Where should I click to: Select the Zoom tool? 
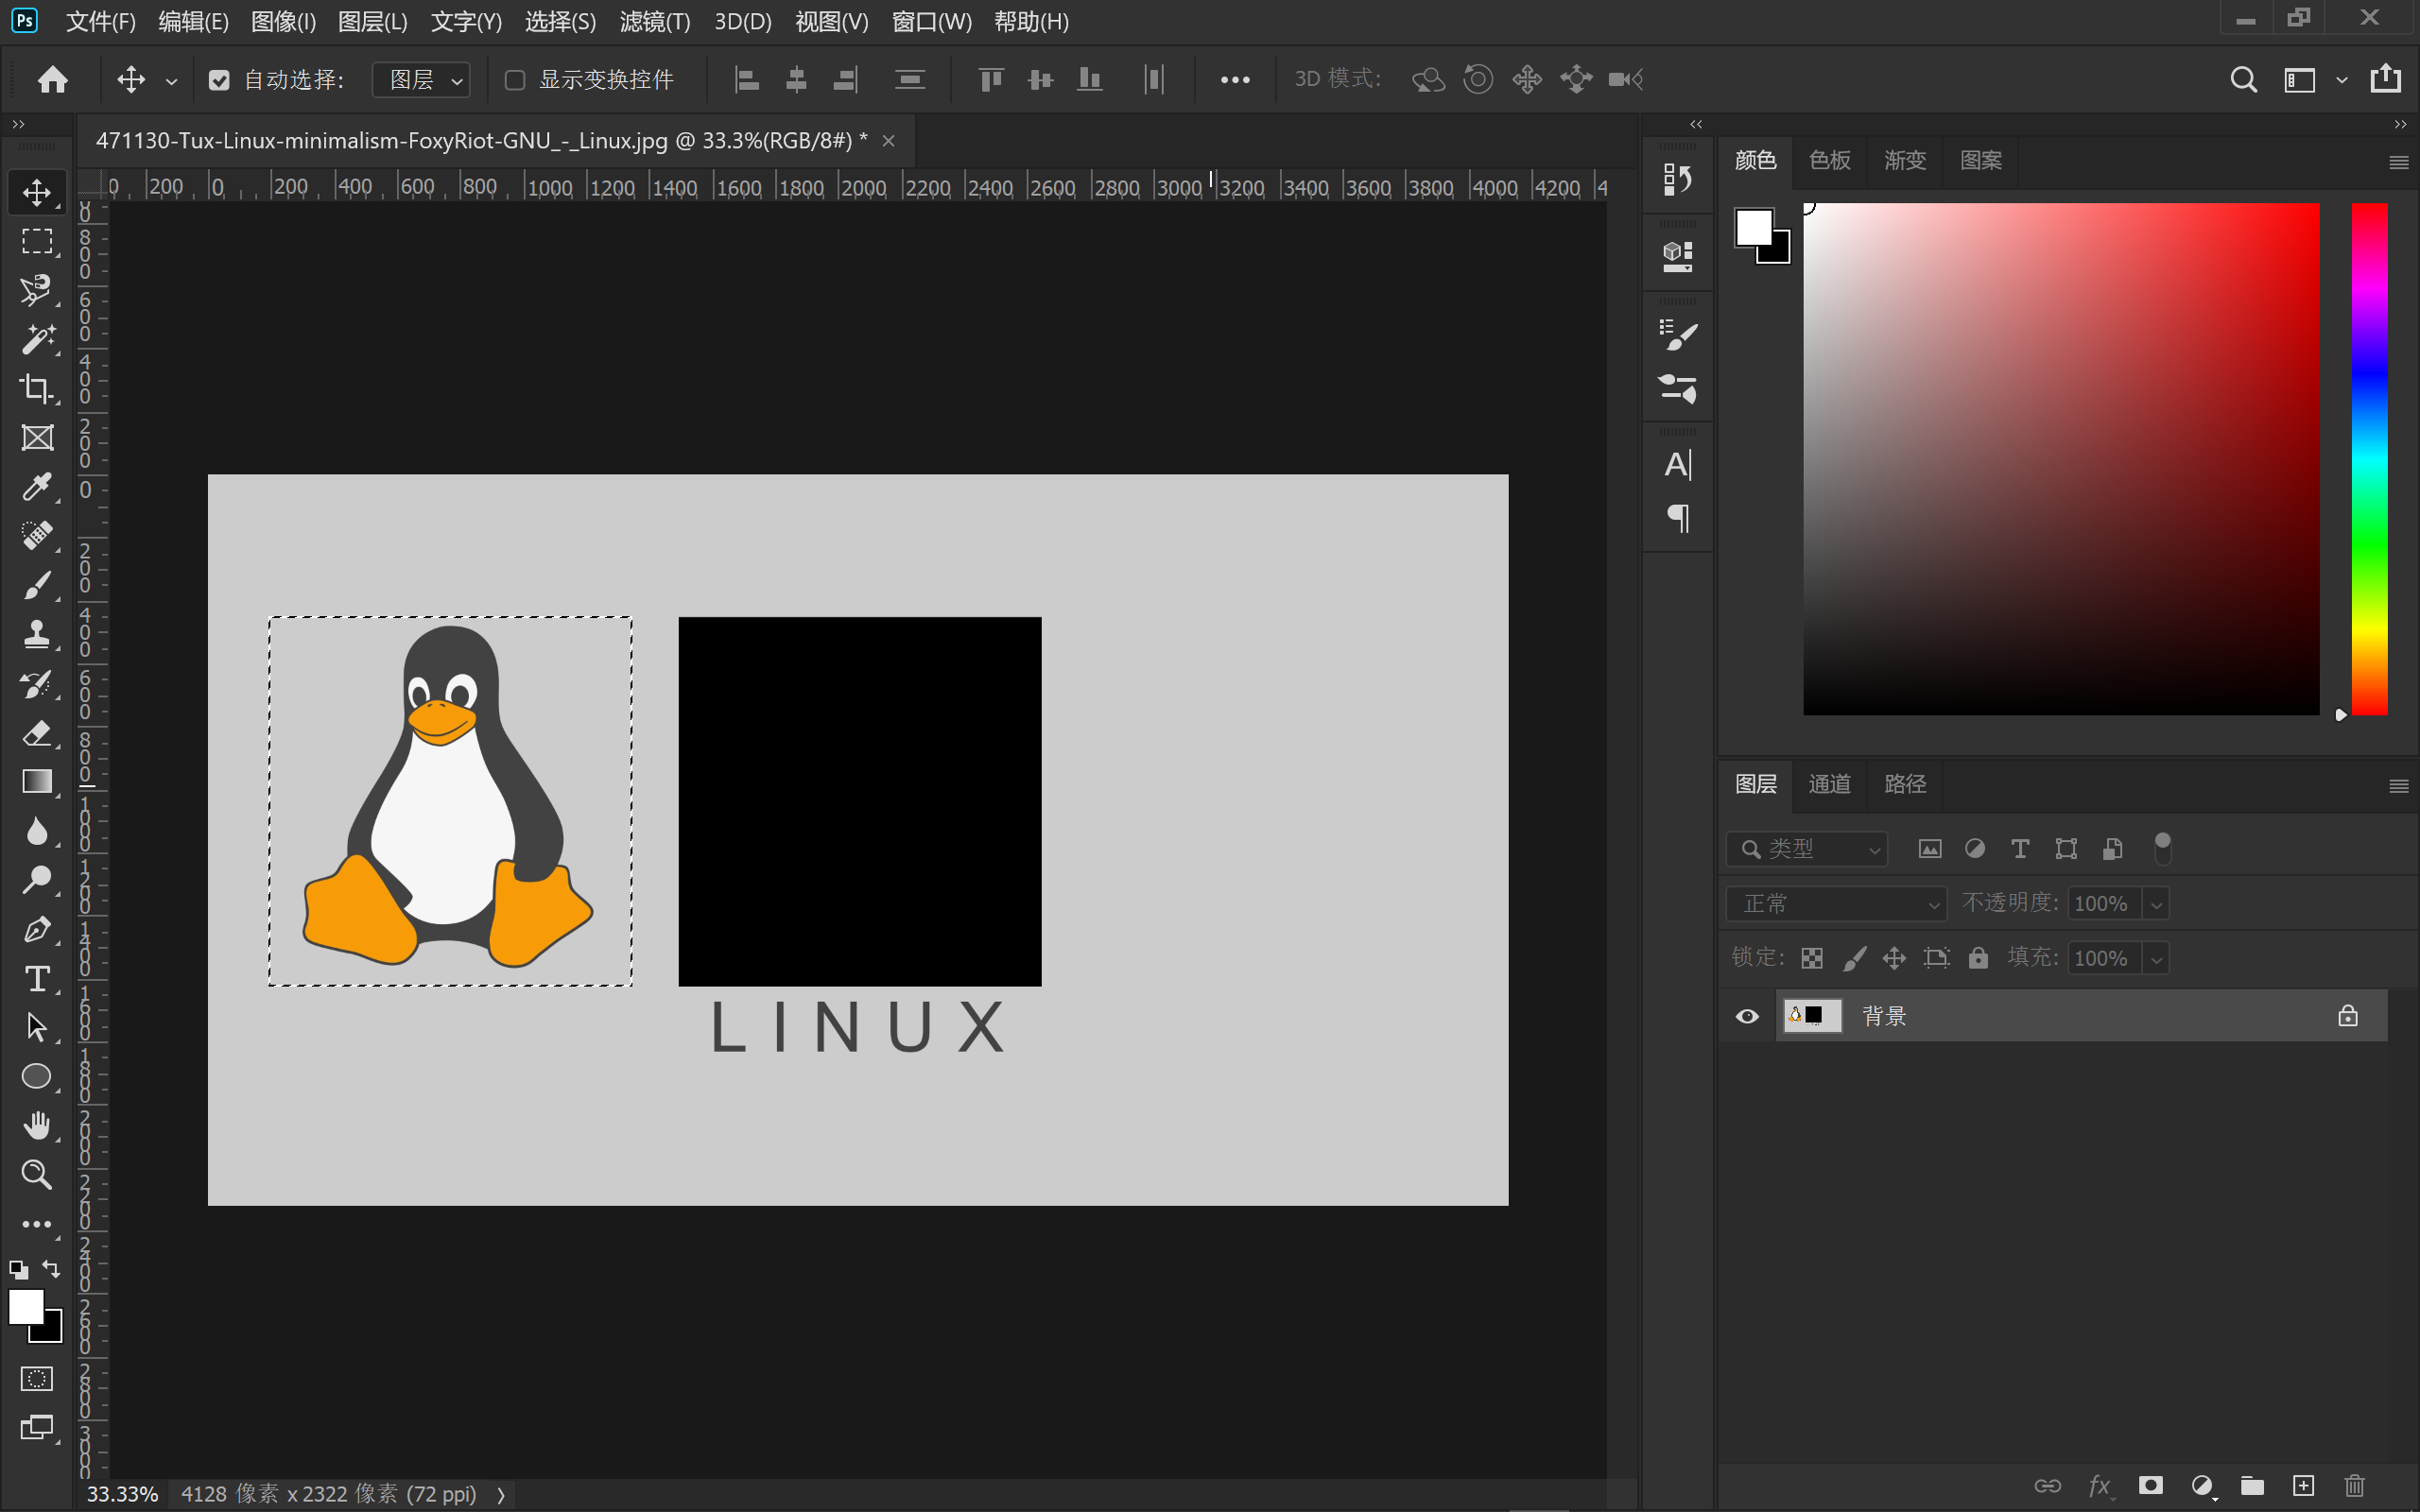pos(37,1174)
